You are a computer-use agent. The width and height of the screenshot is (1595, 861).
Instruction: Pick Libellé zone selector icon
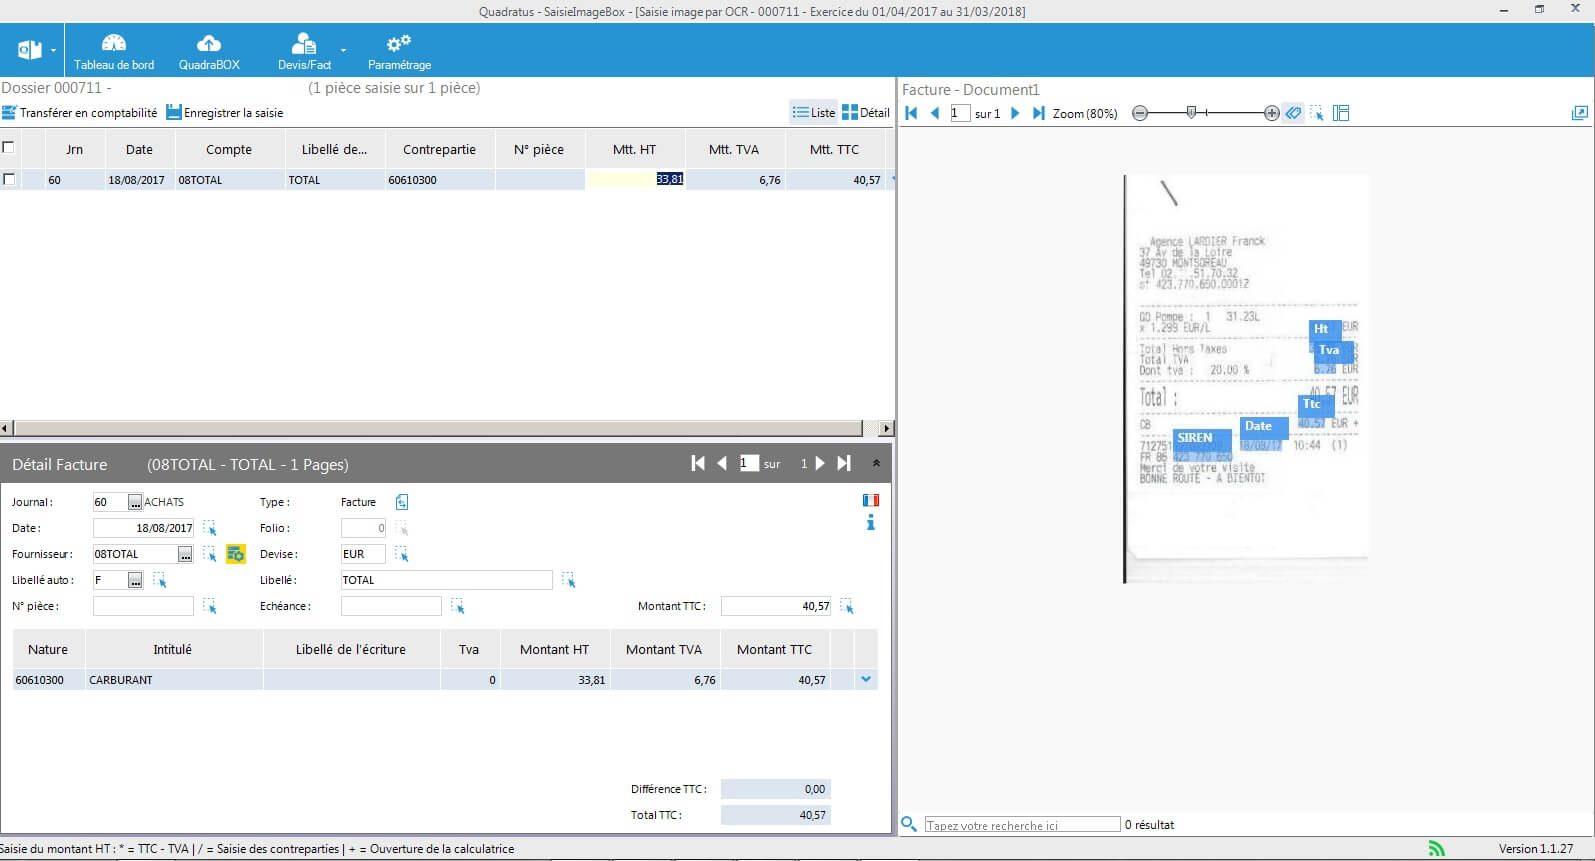(x=569, y=580)
